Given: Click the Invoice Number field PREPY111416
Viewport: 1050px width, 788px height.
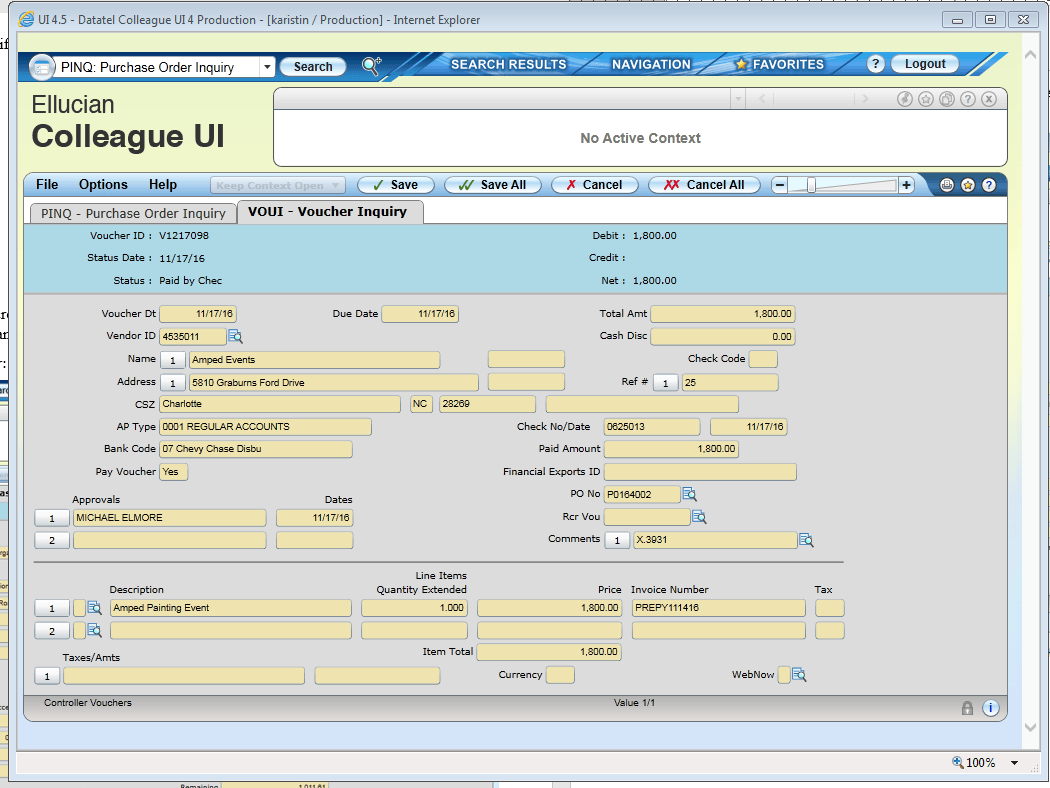Looking at the screenshot, I should click(718, 608).
